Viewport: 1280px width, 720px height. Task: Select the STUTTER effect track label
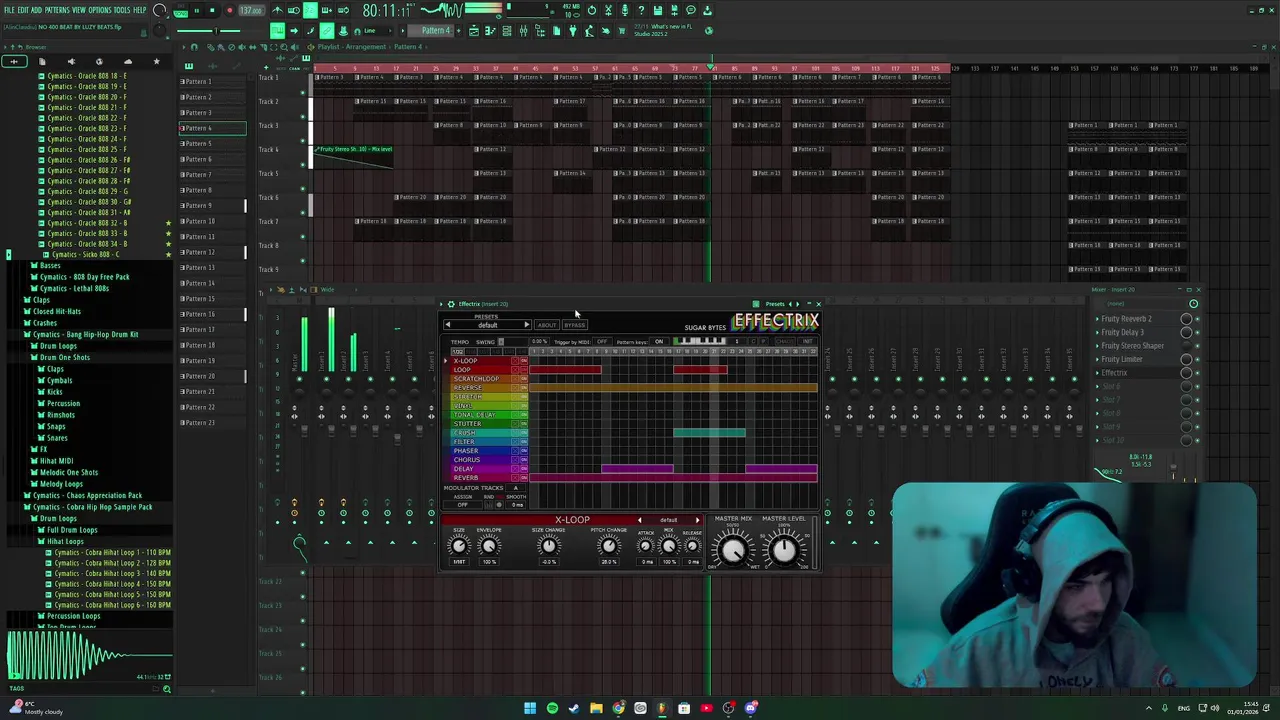pyautogui.click(x=468, y=424)
